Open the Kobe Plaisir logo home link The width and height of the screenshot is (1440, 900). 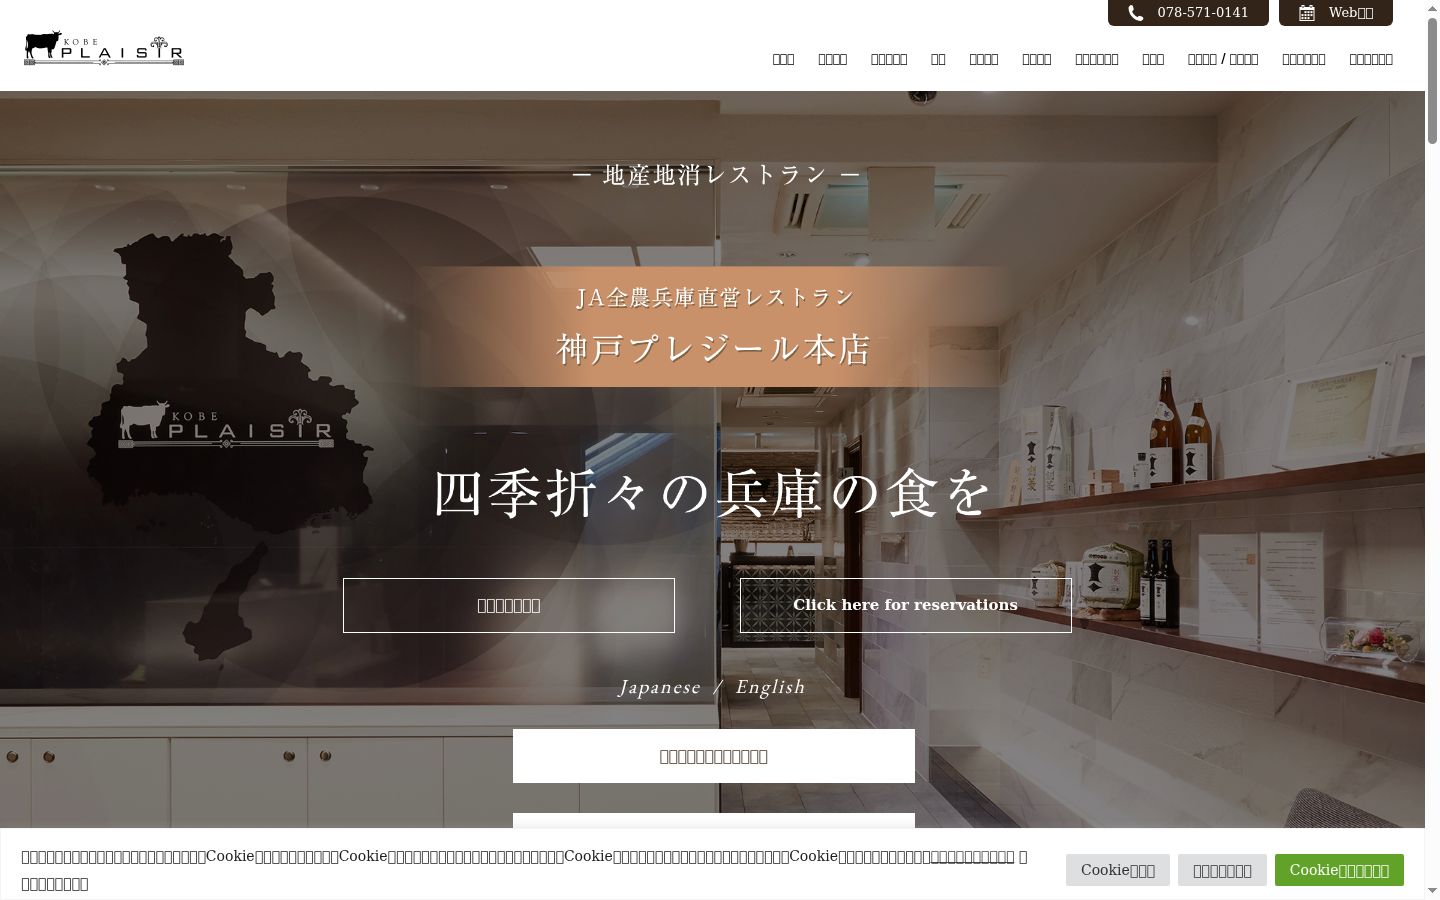104,48
